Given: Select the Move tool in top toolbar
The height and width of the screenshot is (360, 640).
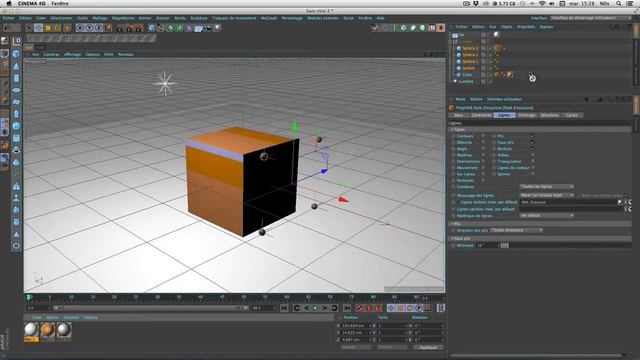Looking at the screenshot, I should [38, 28].
